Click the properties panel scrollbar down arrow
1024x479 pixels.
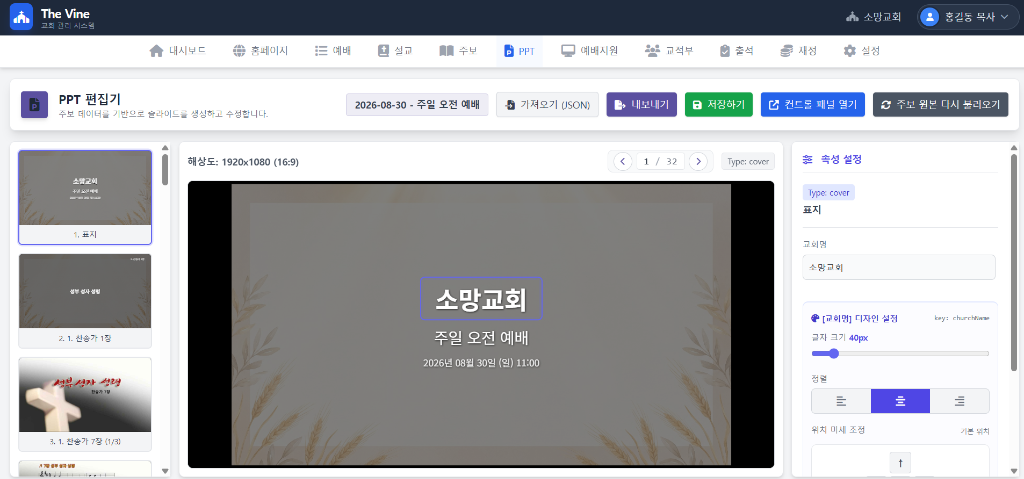pyautogui.click(x=1014, y=471)
